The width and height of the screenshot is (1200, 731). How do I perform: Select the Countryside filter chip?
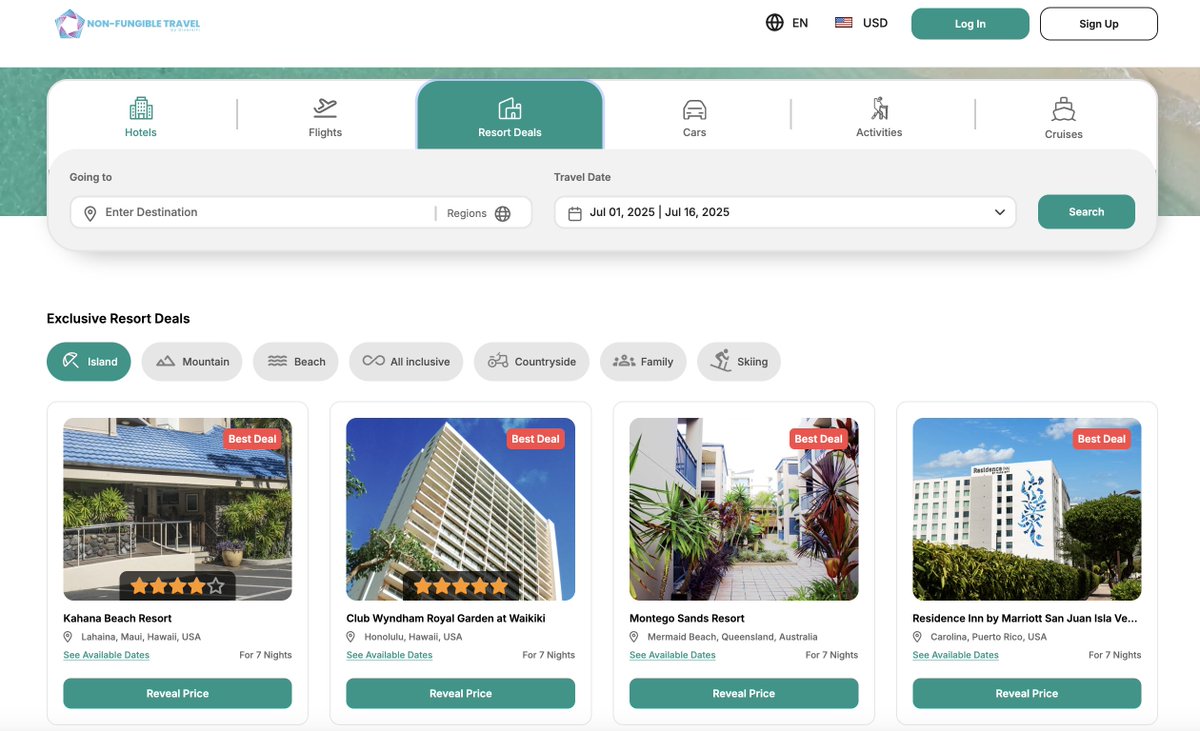(x=532, y=362)
